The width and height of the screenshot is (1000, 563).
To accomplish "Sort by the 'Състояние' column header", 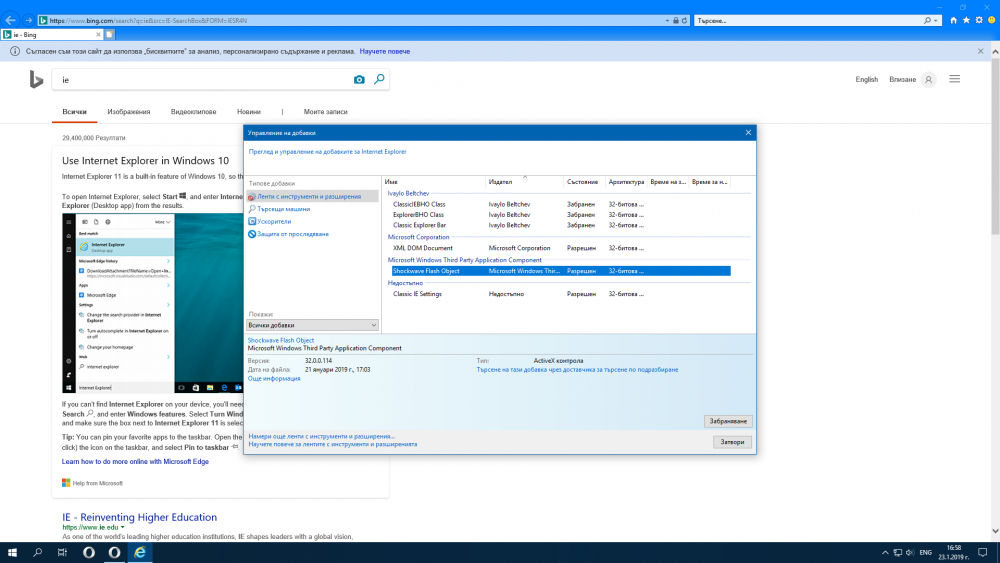I will point(583,182).
